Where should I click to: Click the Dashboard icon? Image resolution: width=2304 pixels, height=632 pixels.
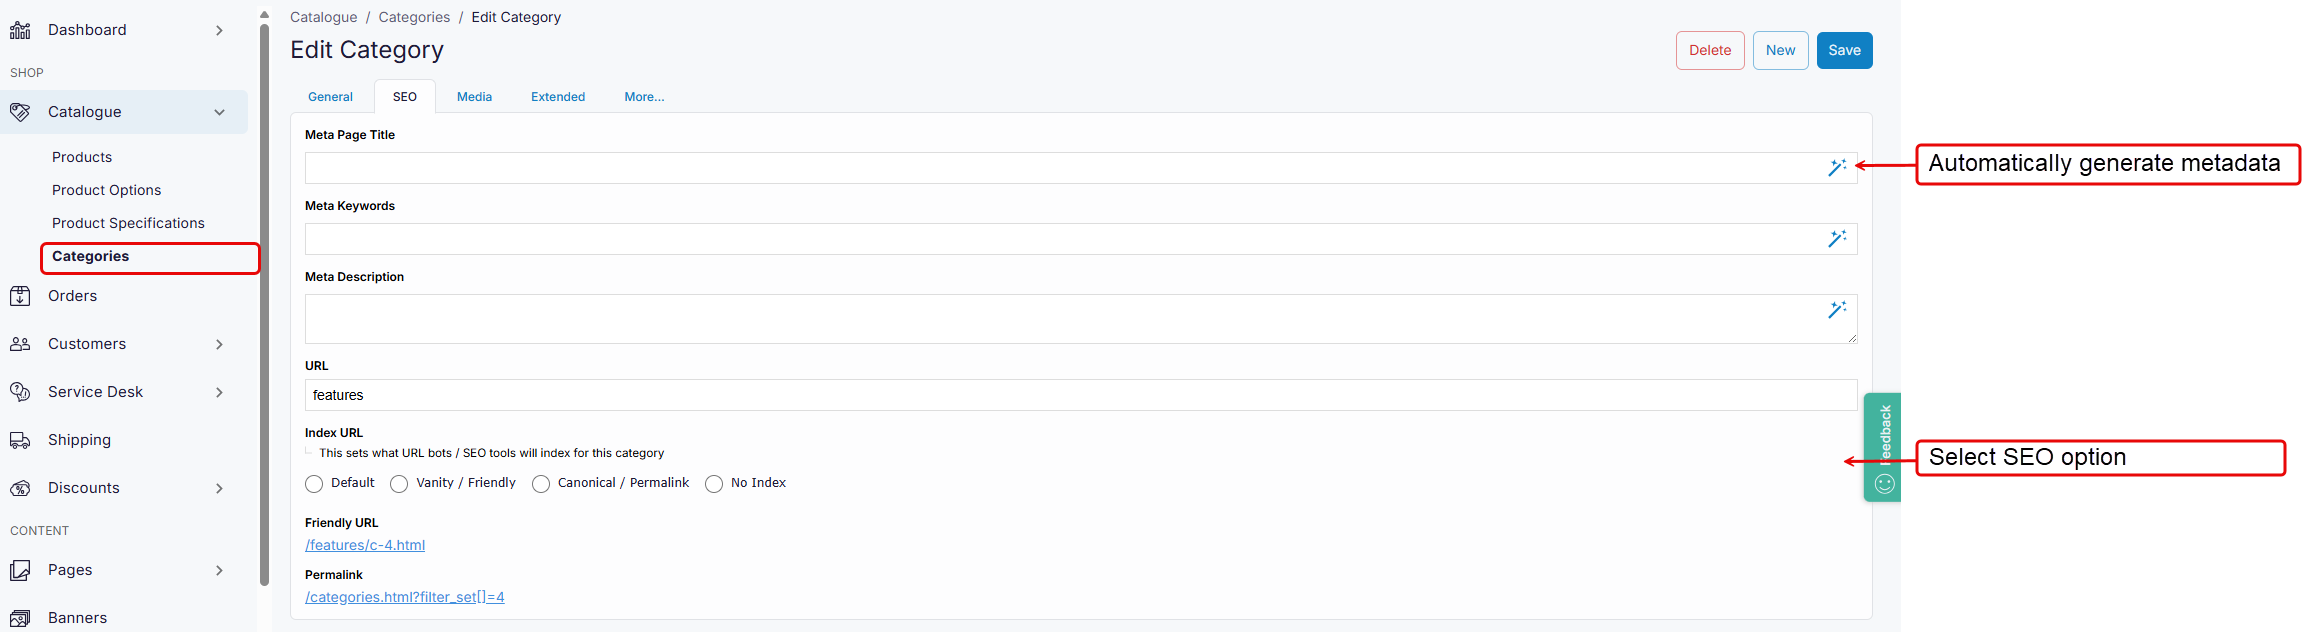pyautogui.click(x=19, y=29)
